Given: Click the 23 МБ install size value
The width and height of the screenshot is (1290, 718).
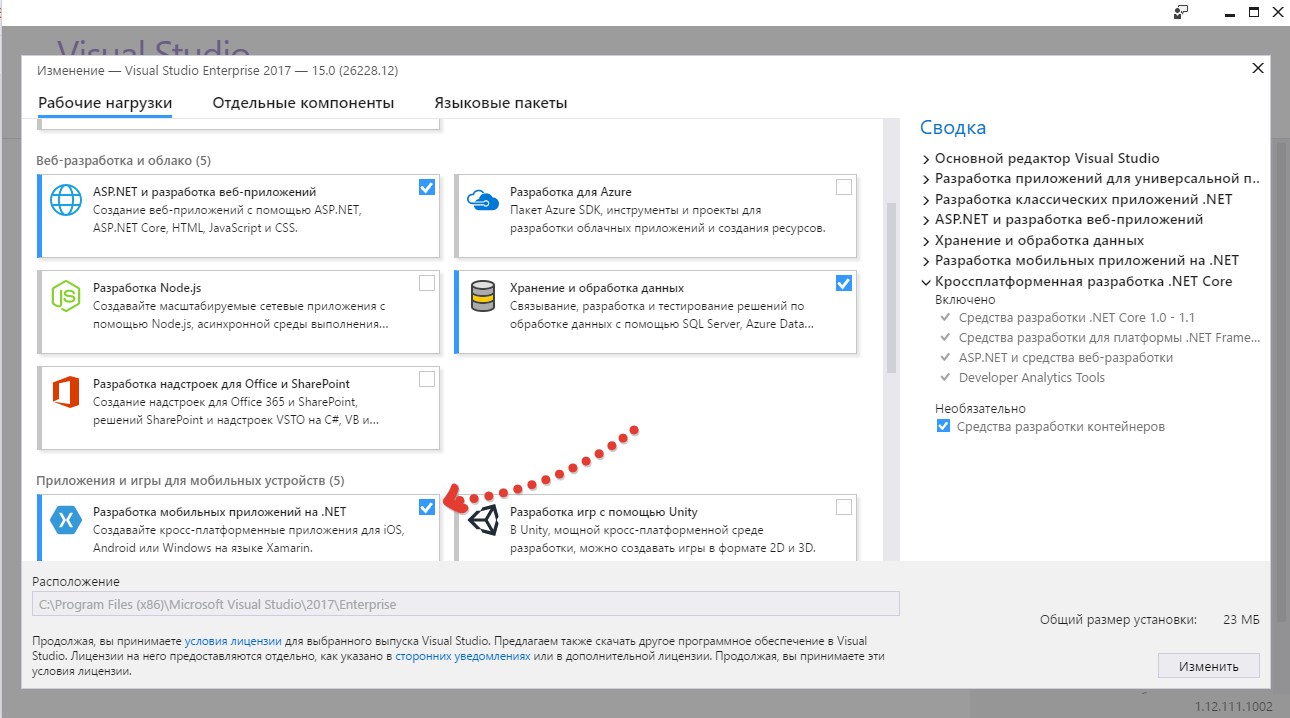Looking at the screenshot, I should coord(1241,620).
